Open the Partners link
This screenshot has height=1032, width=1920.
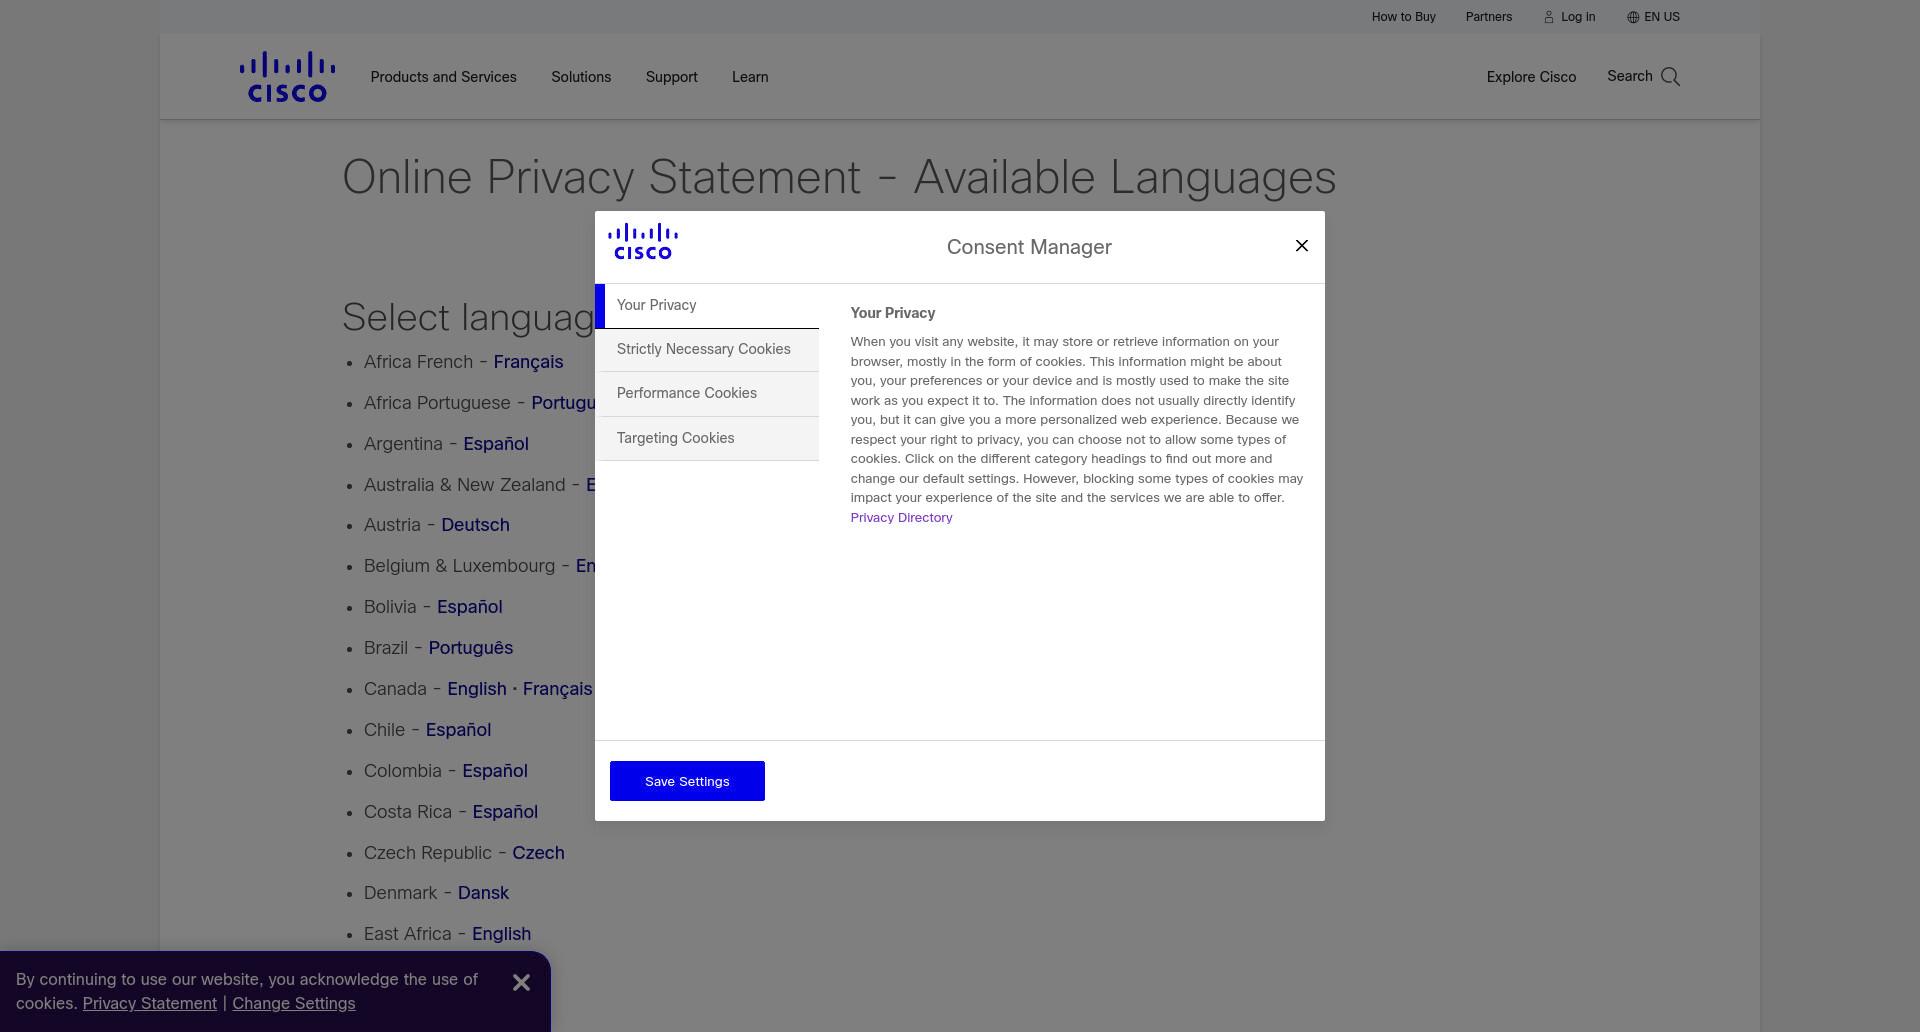1488,17
